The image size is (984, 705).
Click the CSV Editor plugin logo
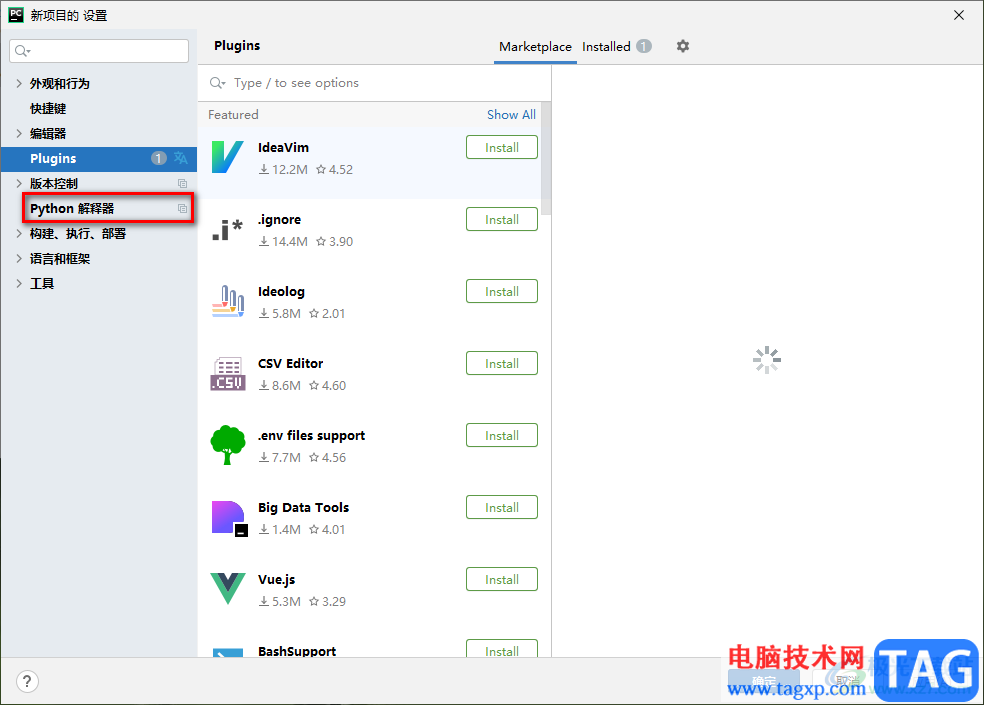pos(227,374)
